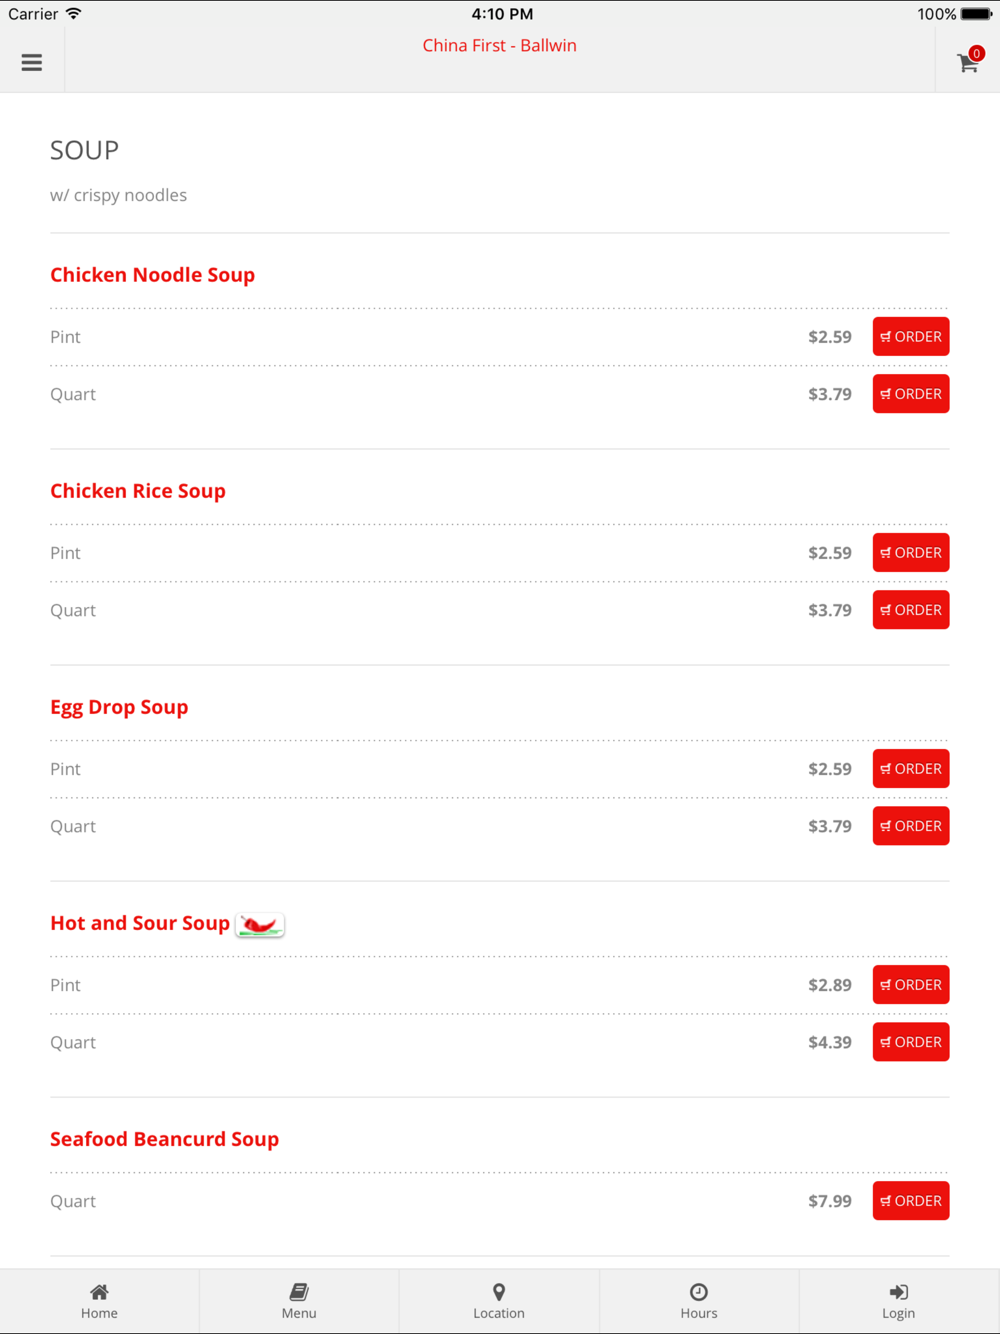The image size is (1000, 1334).
Task: Order a pint of Hot and Sour Soup
Action: 910,985
